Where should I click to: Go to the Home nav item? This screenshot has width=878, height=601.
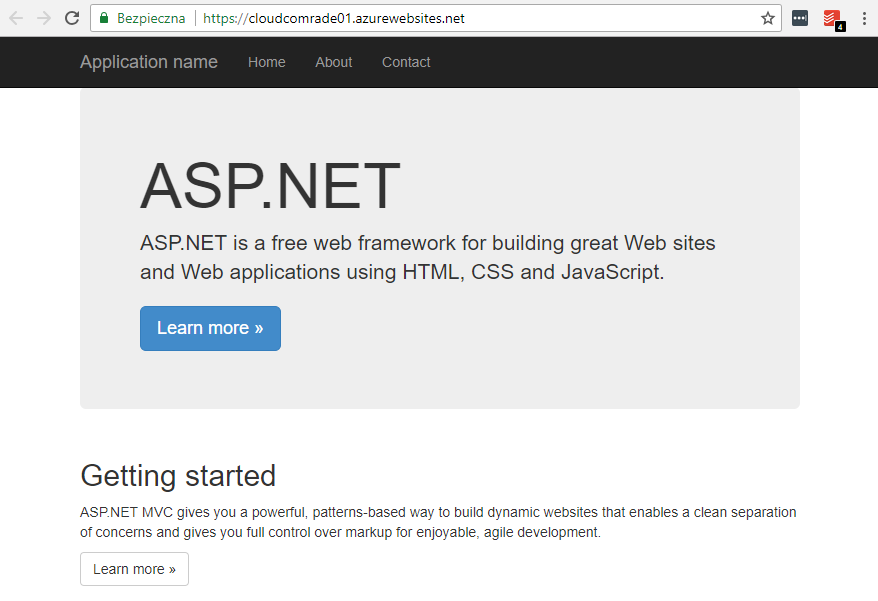[267, 62]
